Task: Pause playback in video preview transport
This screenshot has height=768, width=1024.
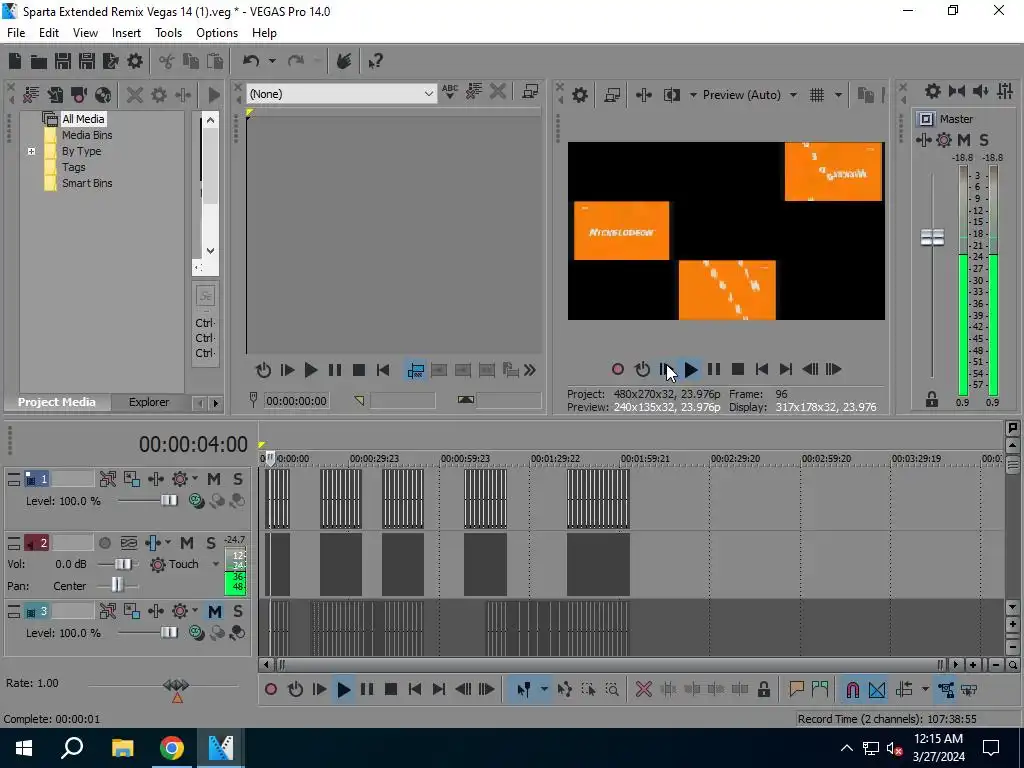Action: point(714,370)
